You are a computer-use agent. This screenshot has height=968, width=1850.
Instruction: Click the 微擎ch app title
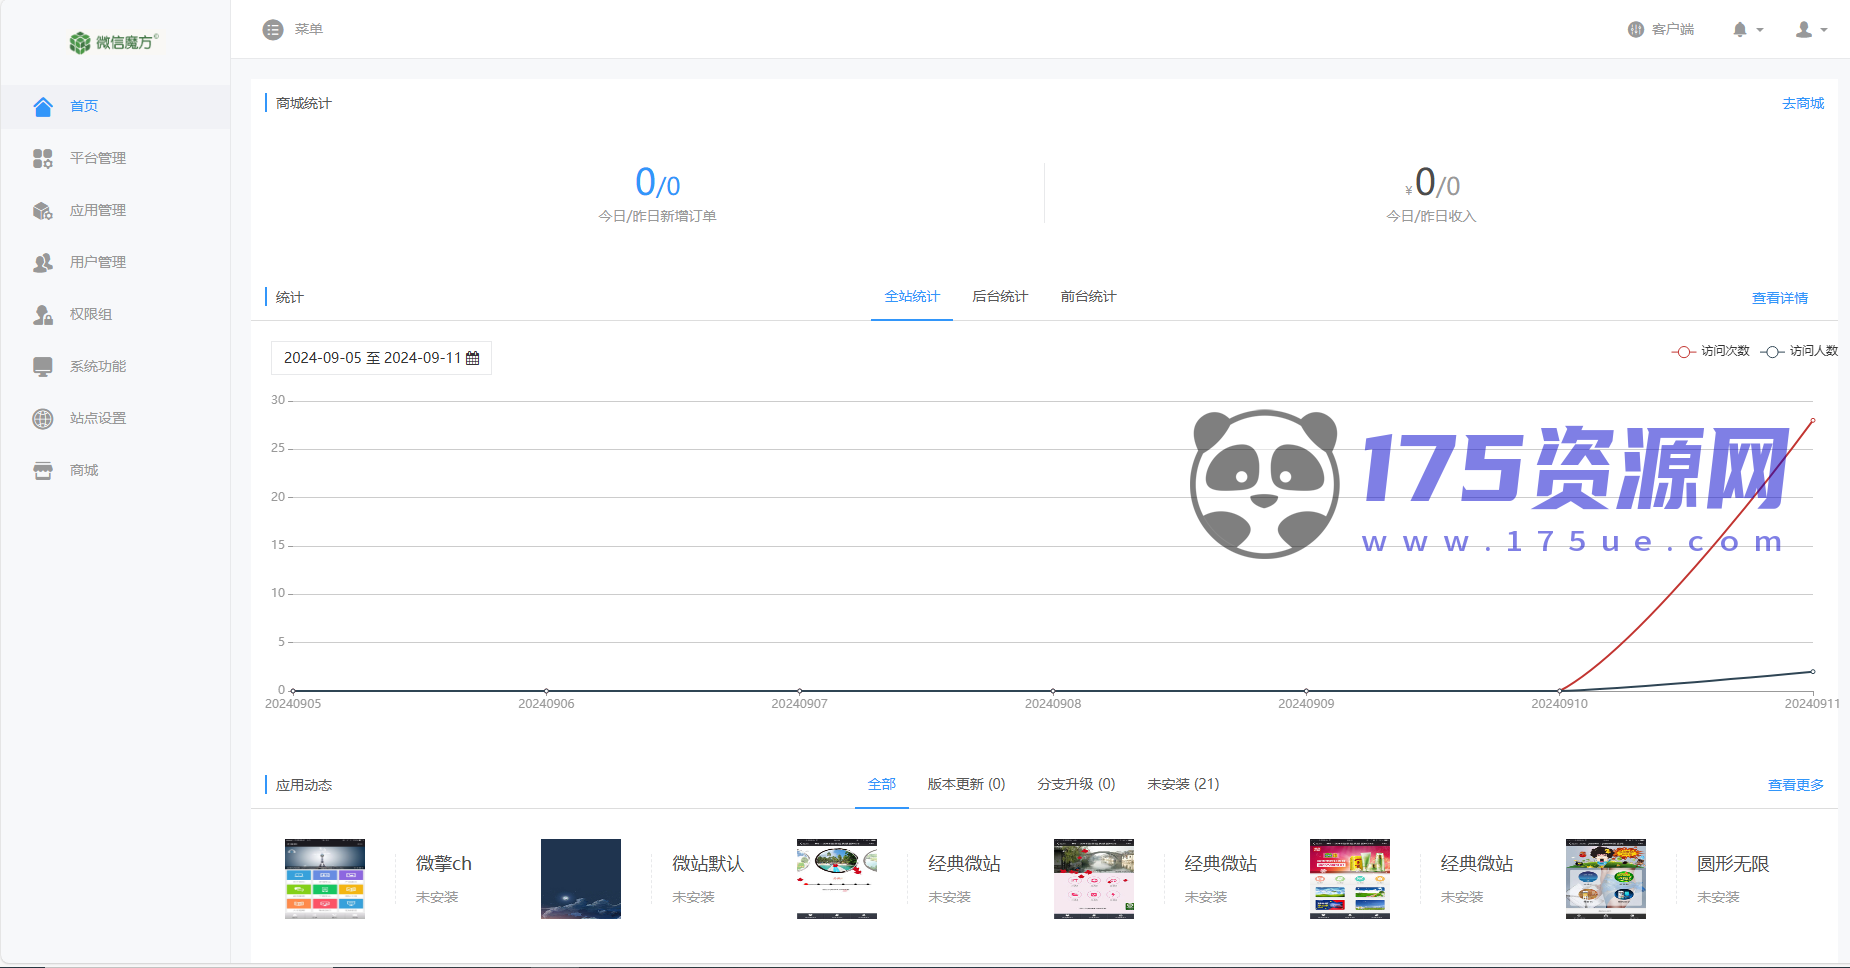tap(444, 864)
